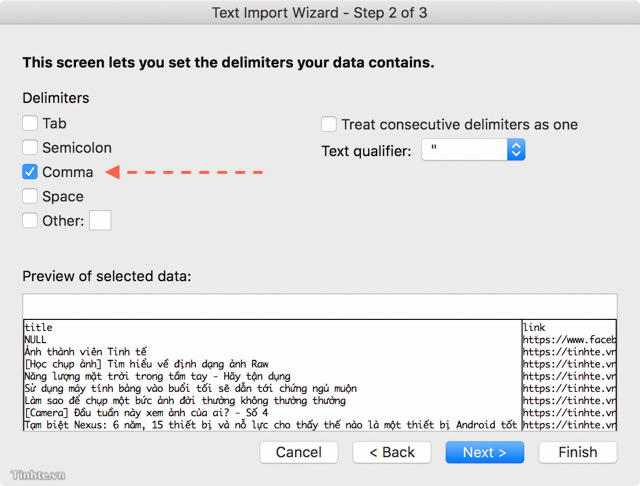Select the link column in preview

coord(569,375)
